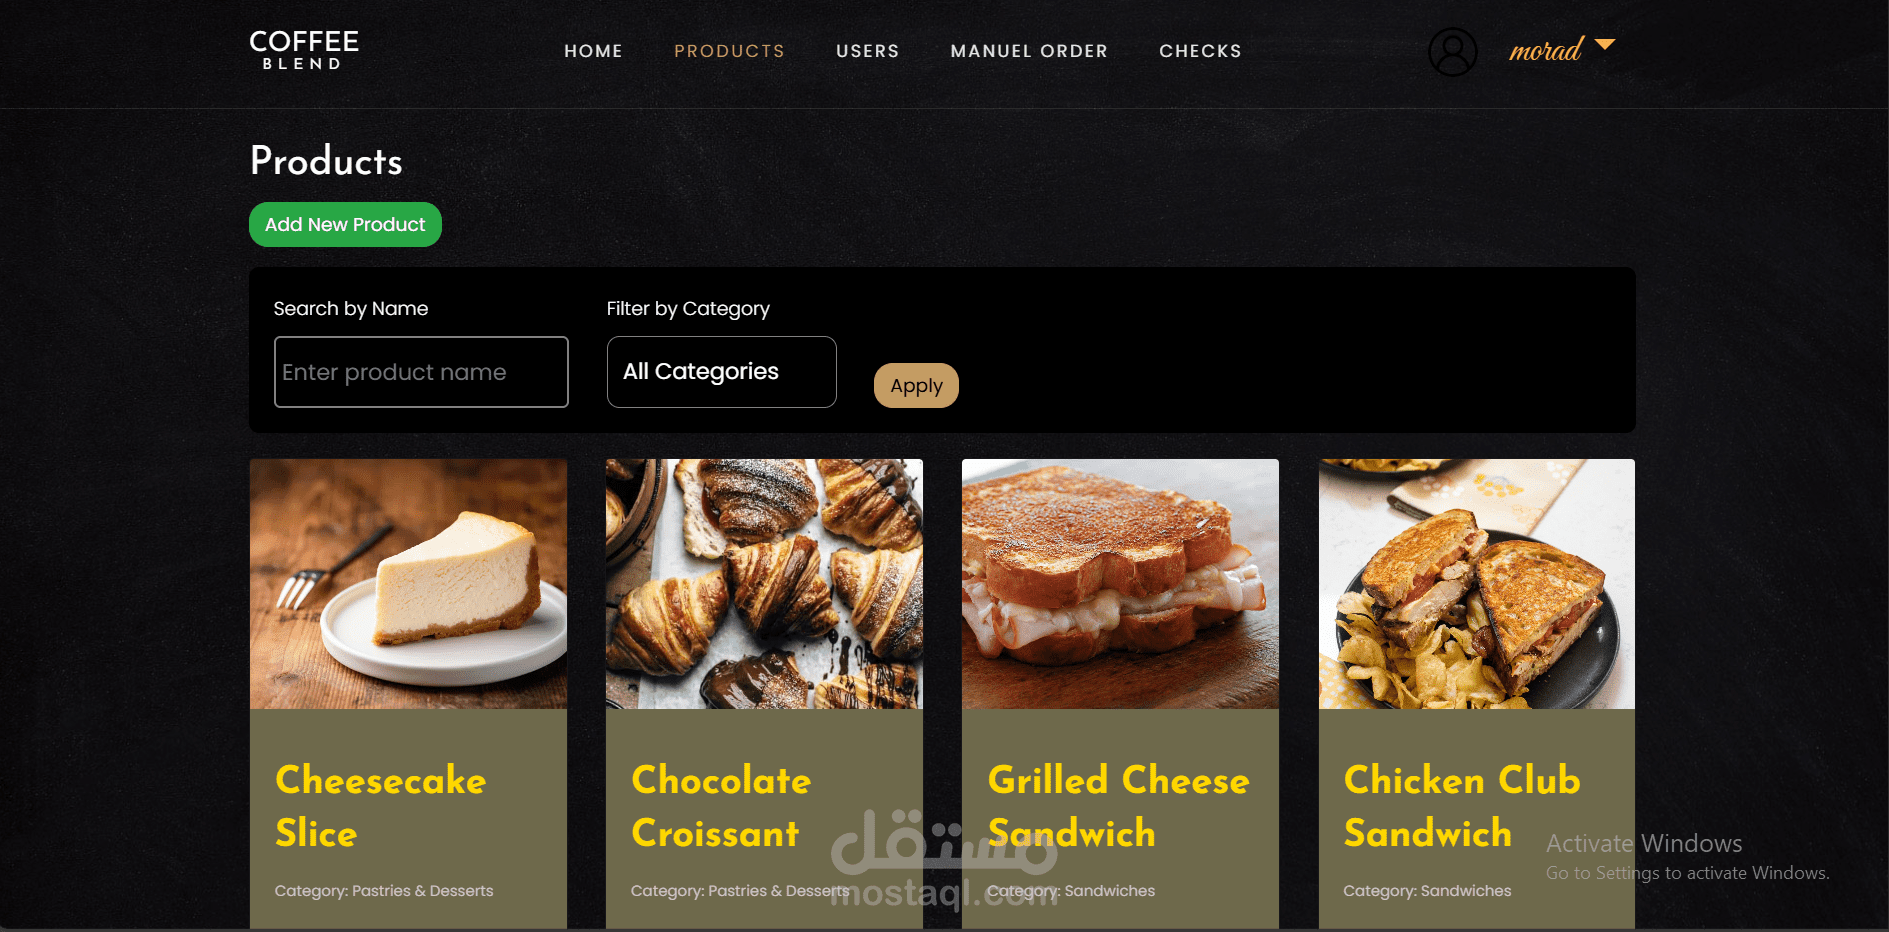
Task: Apply the product filters
Action: click(916, 386)
